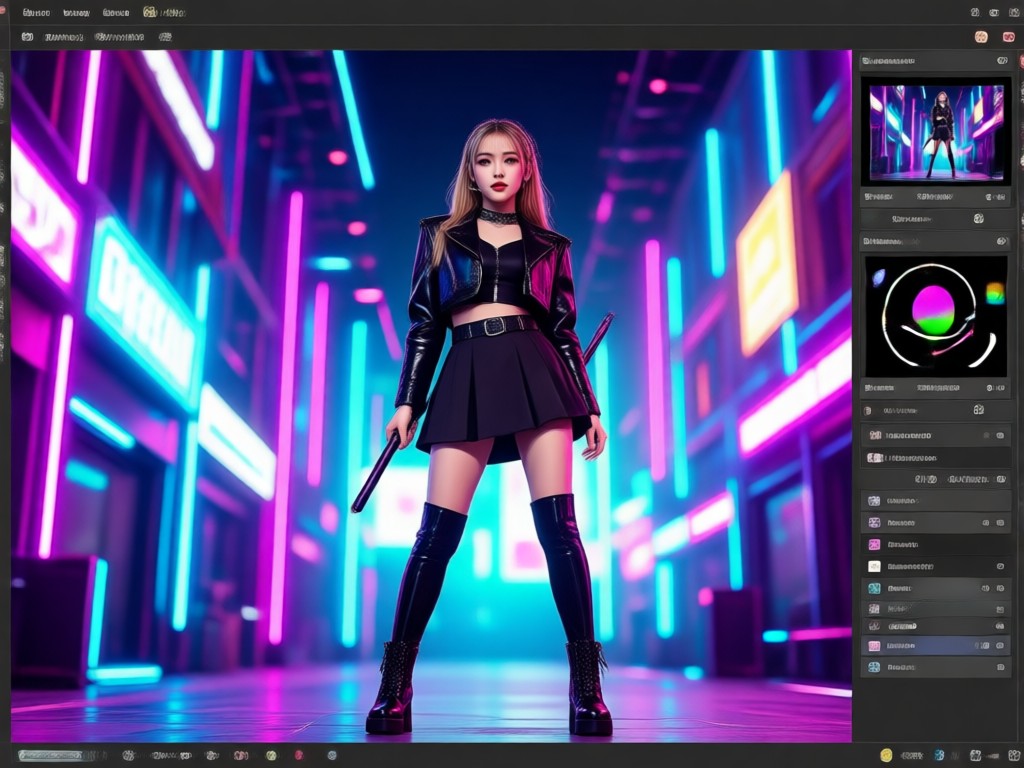This screenshot has width=1024, height=768.
Task: Collapse the navigator panel using its header icon
Action: pyautogui.click(x=1002, y=61)
